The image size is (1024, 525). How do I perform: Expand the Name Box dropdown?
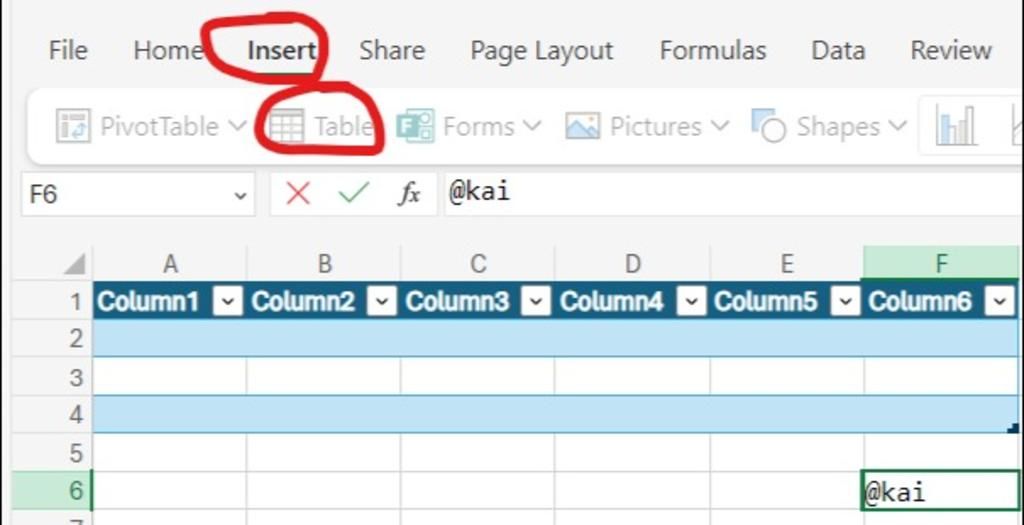coord(240,195)
